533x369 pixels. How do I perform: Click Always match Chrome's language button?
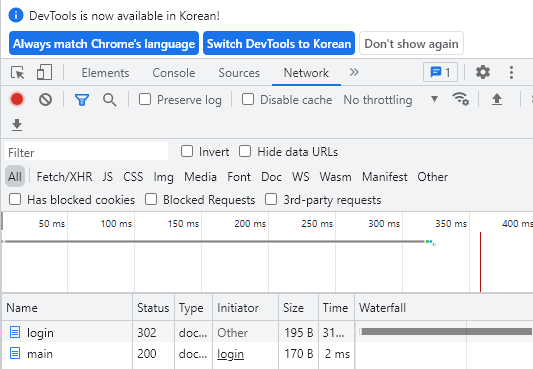coord(104,43)
